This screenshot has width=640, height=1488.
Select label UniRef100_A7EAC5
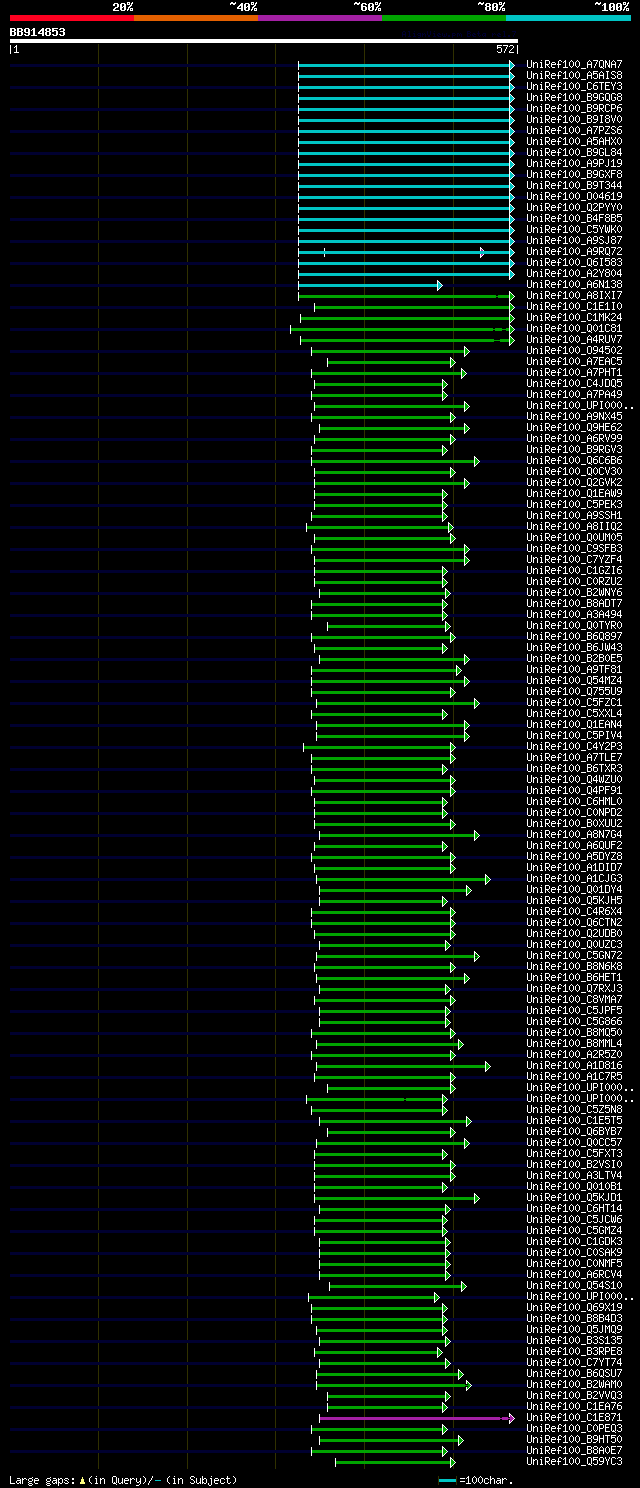(x=574, y=362)
